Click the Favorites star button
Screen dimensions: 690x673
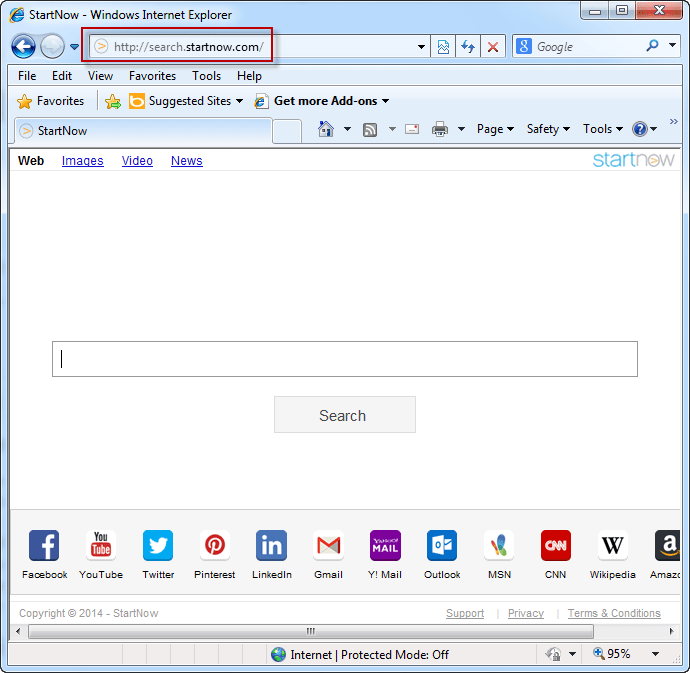(51, 101)
